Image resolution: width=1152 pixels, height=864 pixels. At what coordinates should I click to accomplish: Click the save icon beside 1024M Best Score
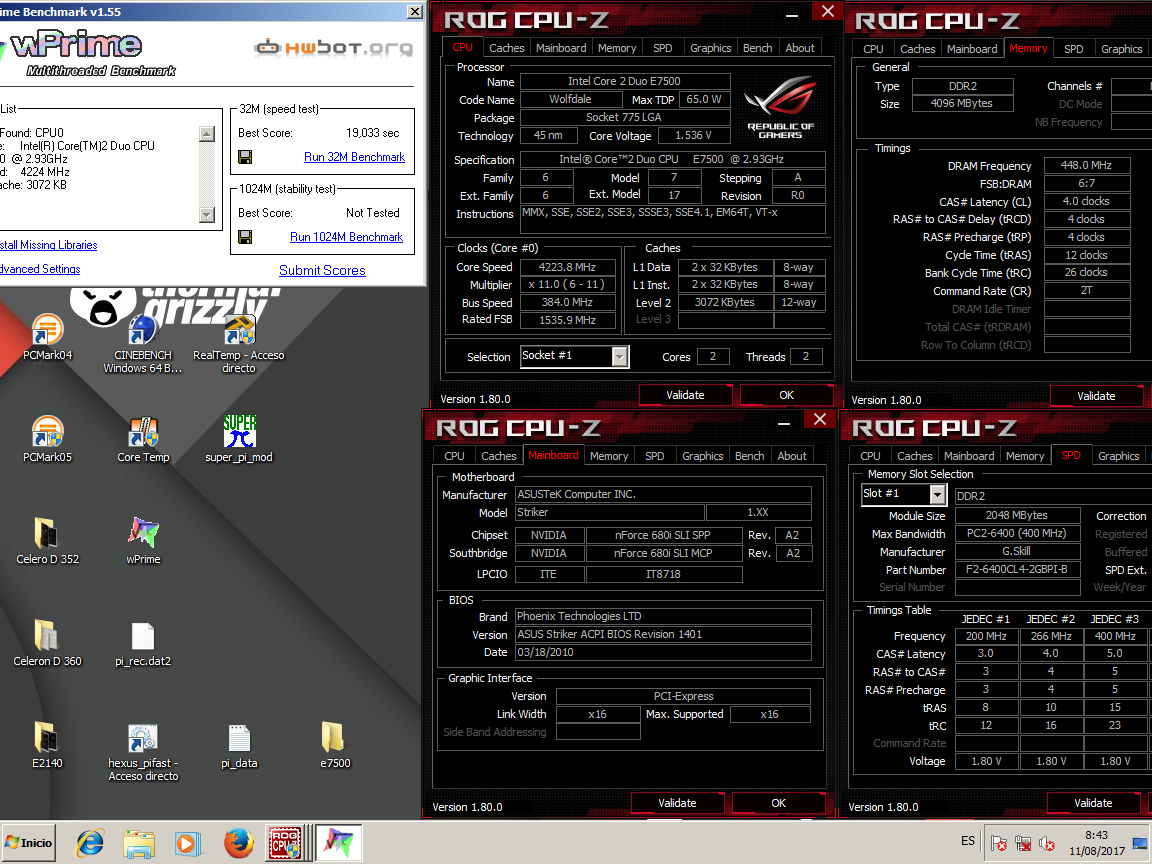[245, 237]
